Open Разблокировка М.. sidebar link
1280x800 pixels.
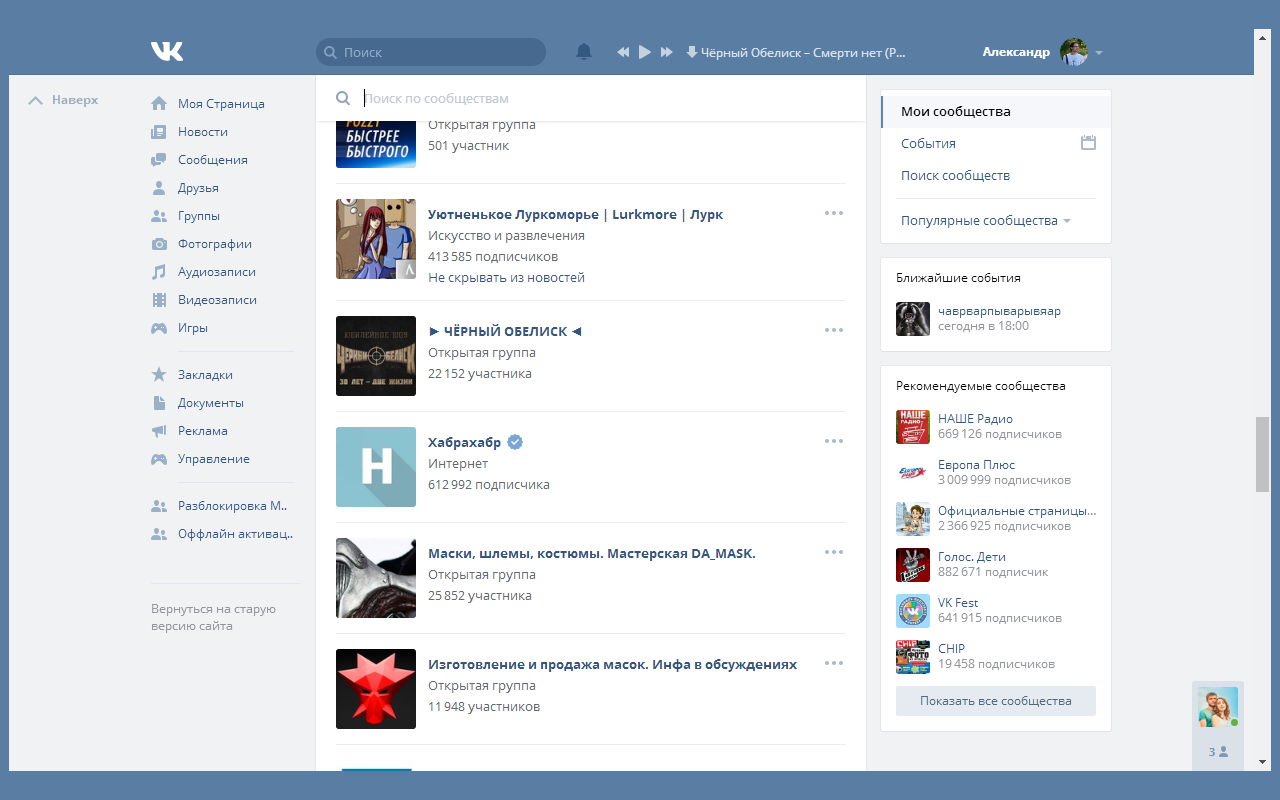pyautogui.click(x=233, y=505)
